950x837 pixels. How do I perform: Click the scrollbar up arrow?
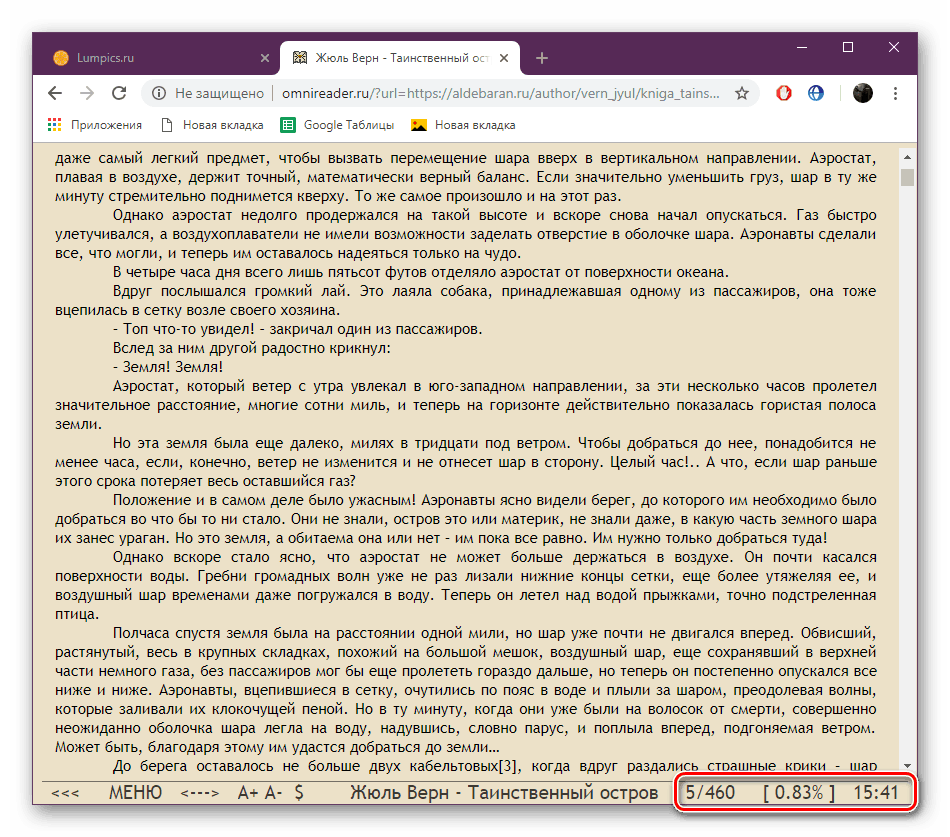(907, 157)
